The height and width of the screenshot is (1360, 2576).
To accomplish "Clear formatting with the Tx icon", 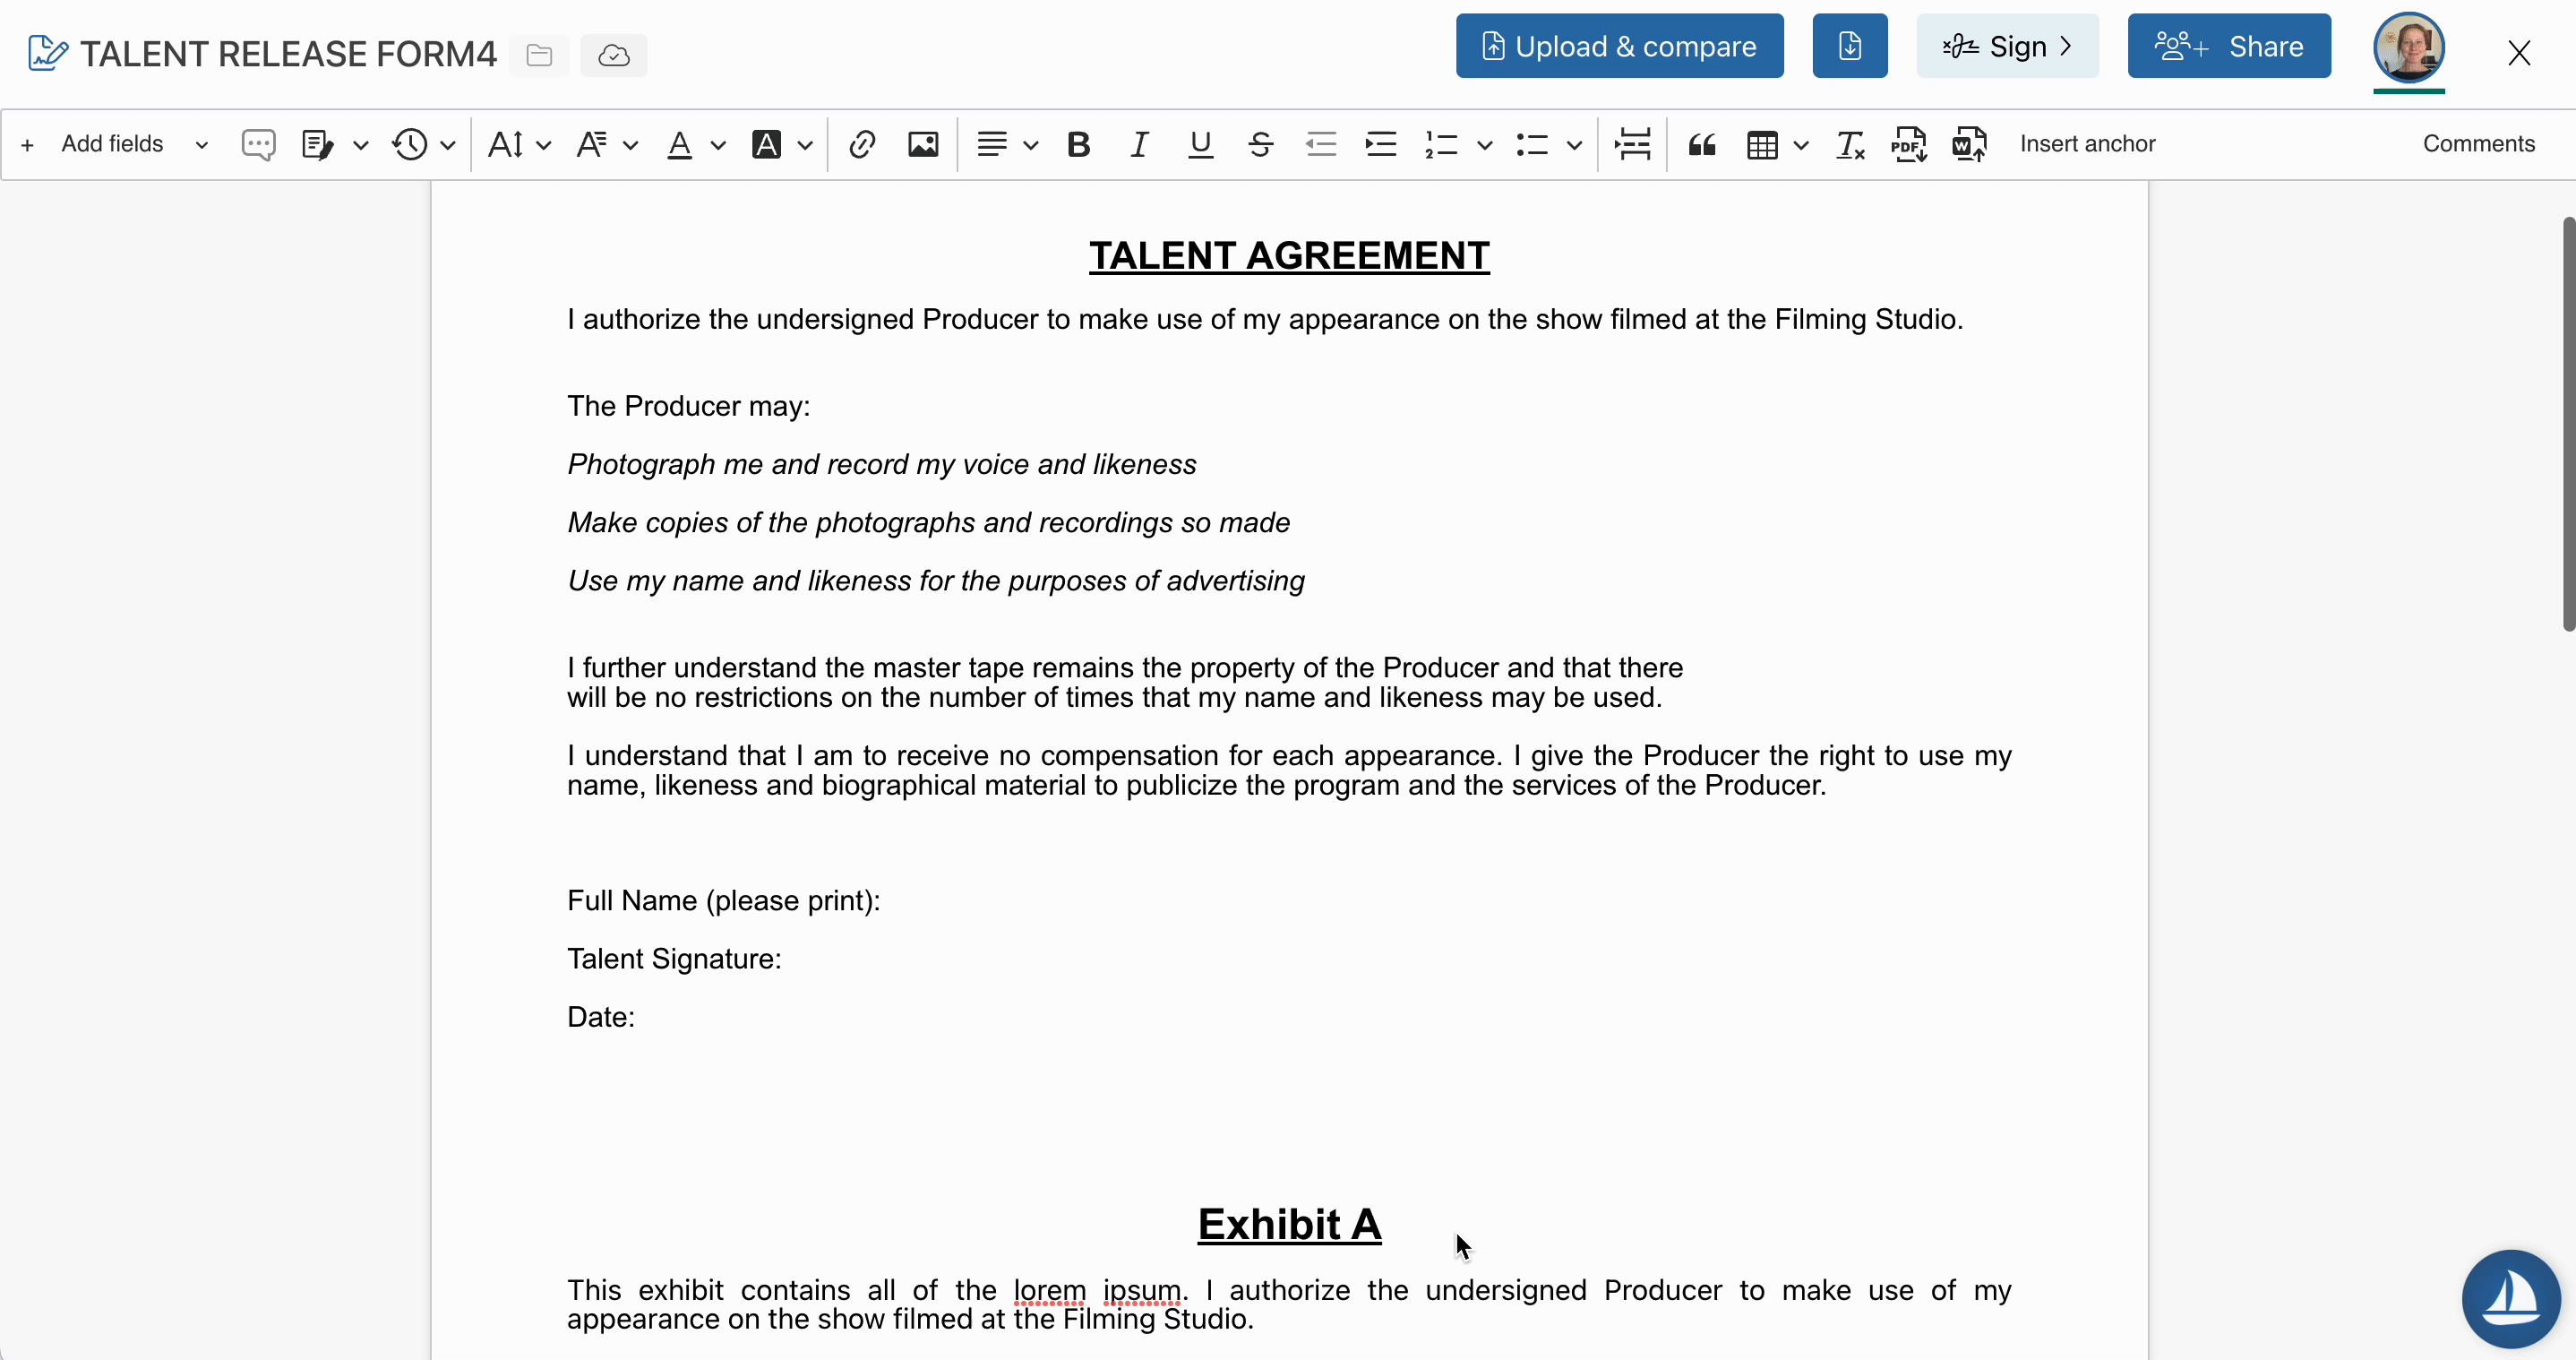I will [x=1850, y=145].
